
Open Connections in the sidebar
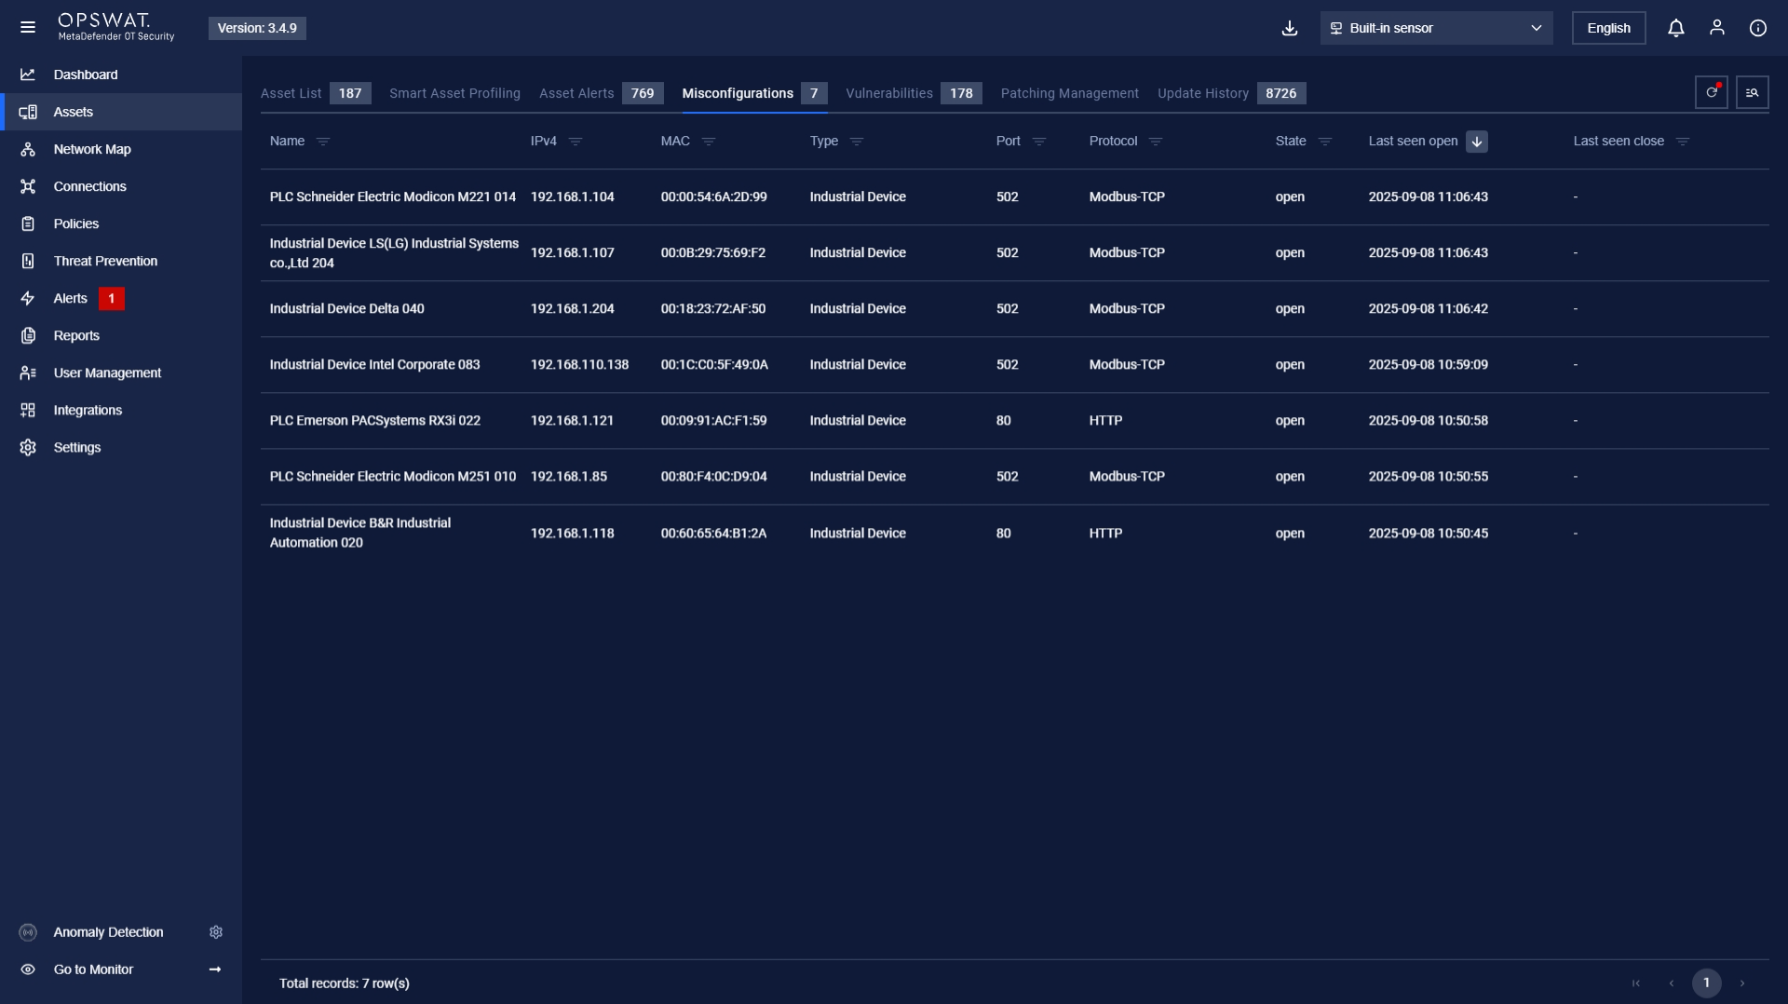coord(121,187)
